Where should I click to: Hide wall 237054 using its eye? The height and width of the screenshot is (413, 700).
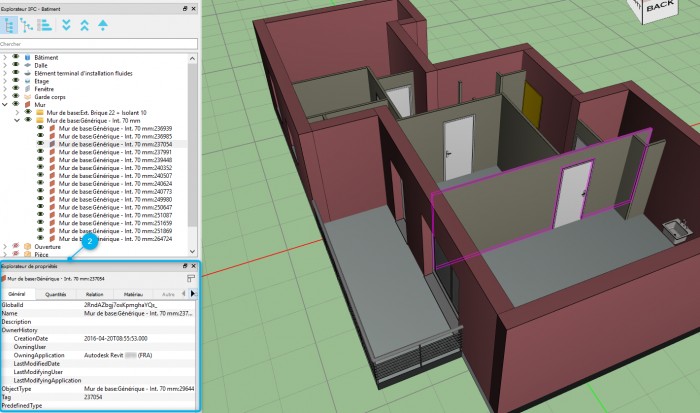pos(40,144)
